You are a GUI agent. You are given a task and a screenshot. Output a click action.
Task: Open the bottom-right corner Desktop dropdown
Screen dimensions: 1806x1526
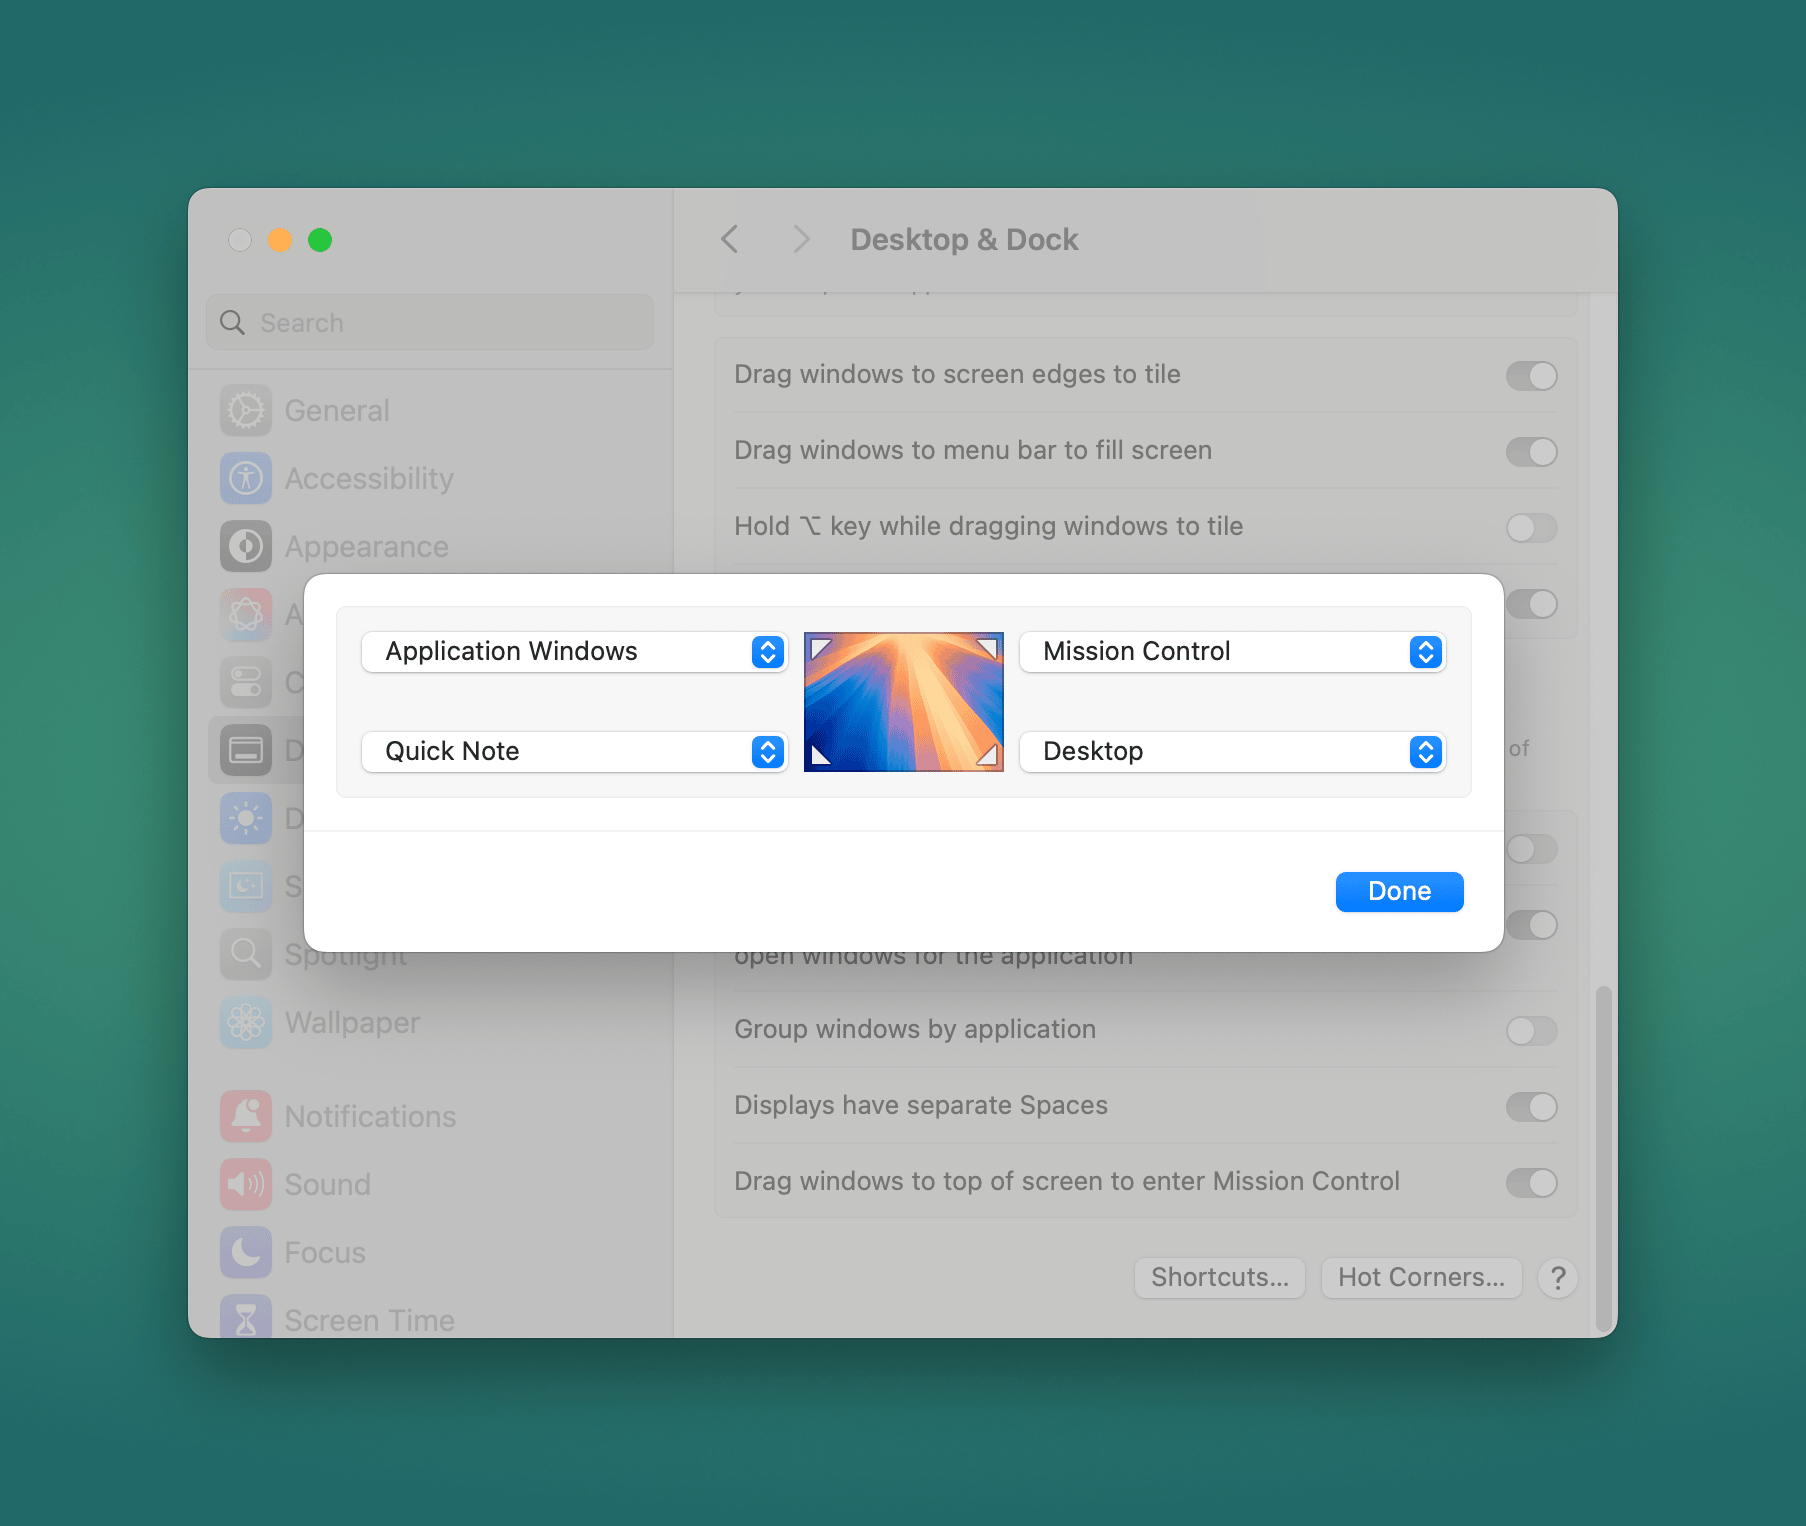1232,752
